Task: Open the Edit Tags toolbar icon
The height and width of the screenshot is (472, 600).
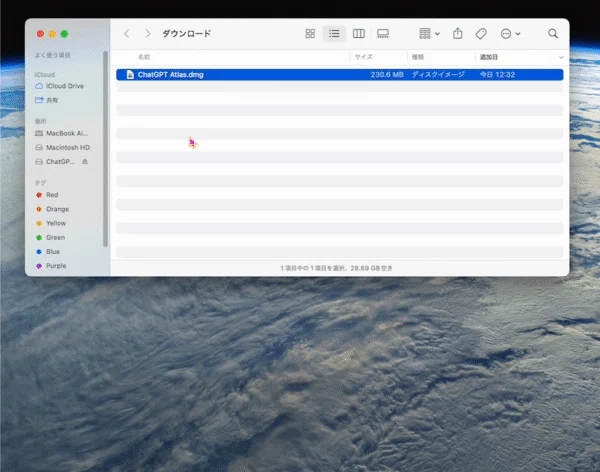Action: point(481,34)
